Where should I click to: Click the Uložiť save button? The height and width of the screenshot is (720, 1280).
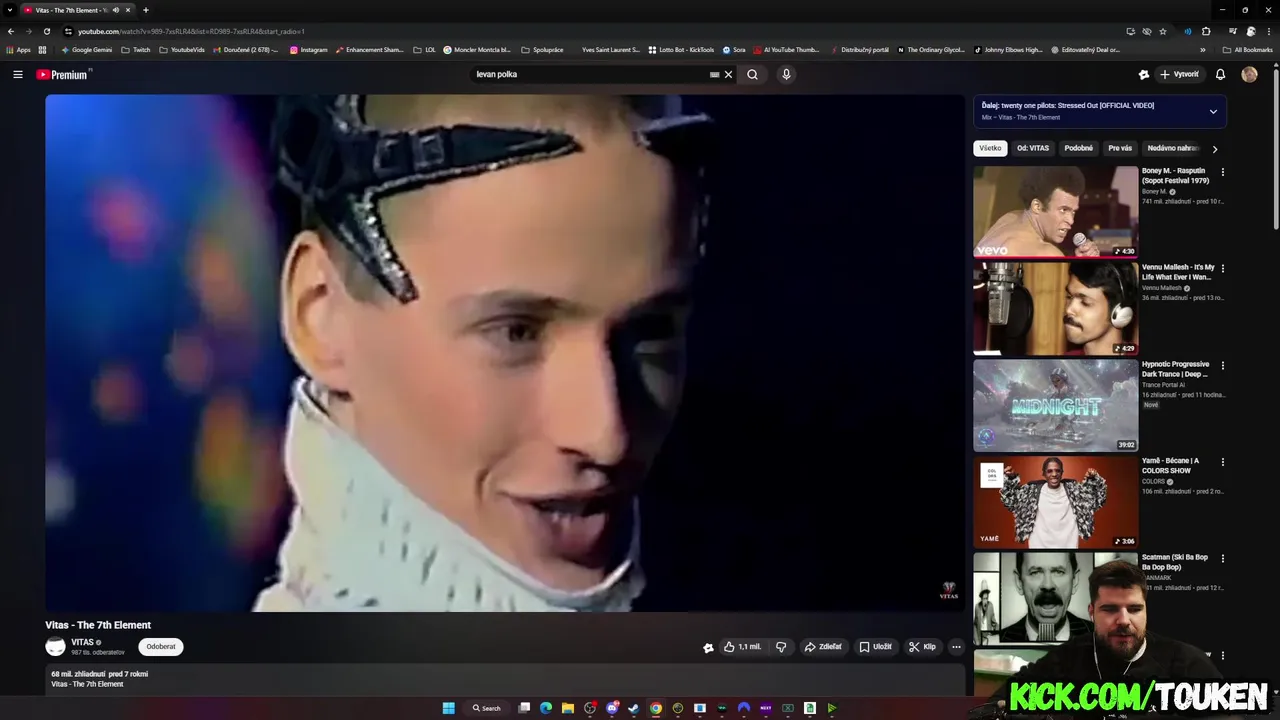tap(875, 647)
